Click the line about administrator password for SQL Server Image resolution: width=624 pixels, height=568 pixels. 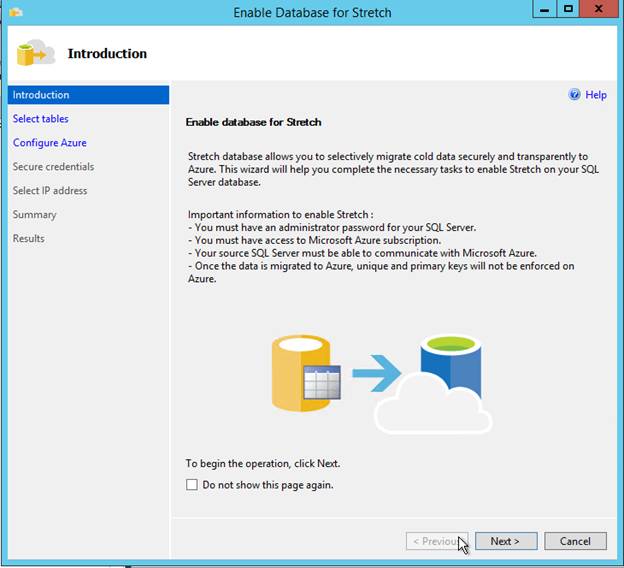tap(332, 228)
